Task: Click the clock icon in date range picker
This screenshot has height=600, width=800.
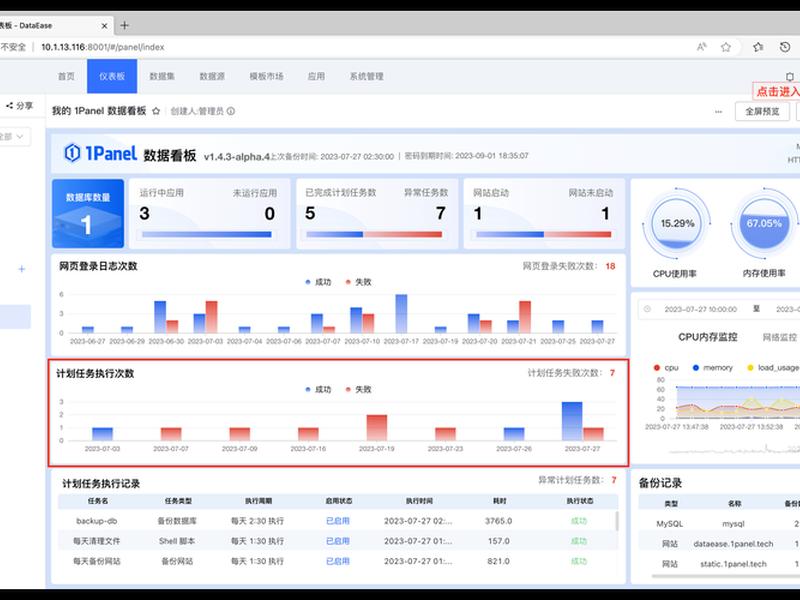Action: (x=647, y=309)
